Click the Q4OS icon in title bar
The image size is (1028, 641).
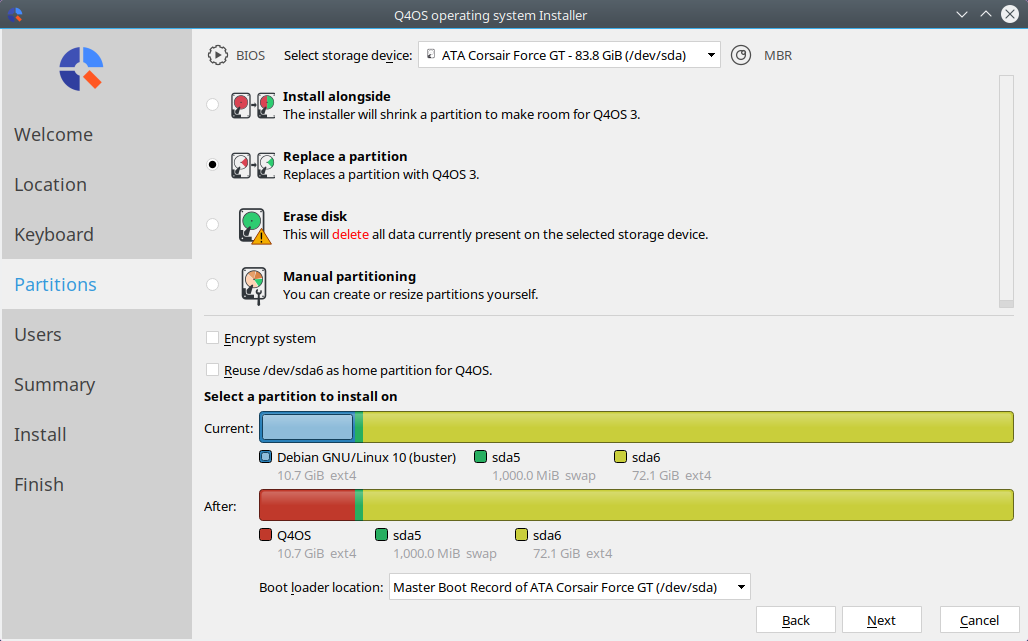14,14
